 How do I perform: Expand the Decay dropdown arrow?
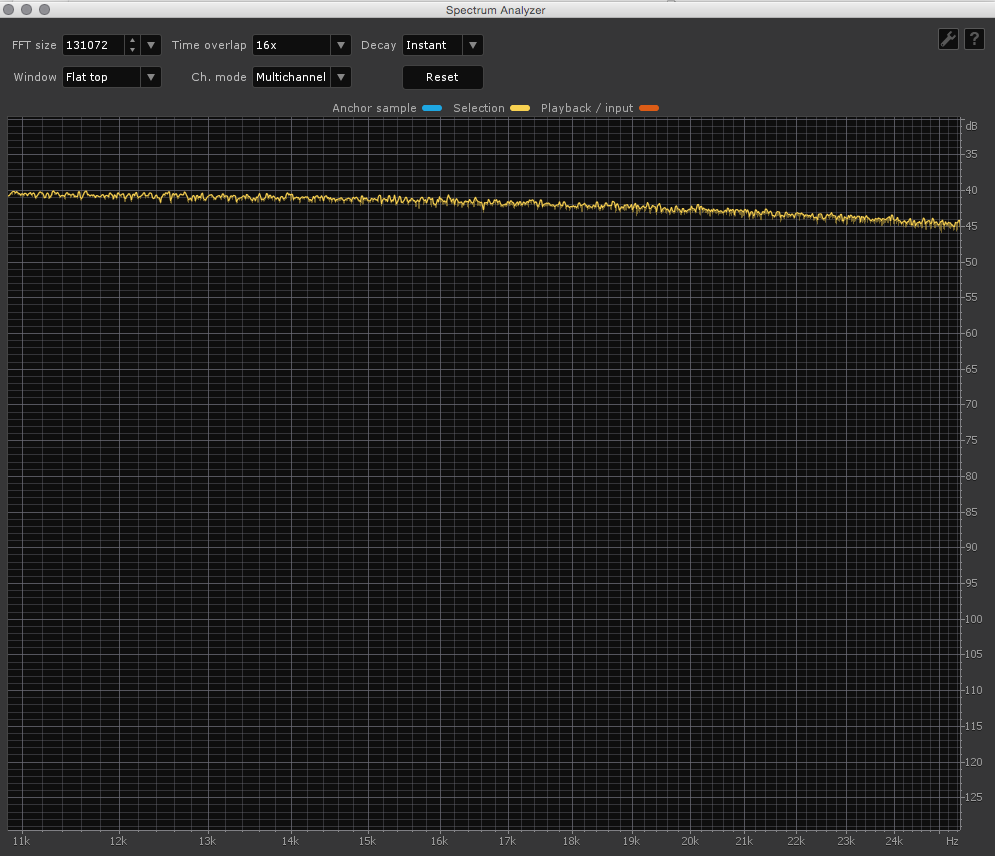[473, 45]
